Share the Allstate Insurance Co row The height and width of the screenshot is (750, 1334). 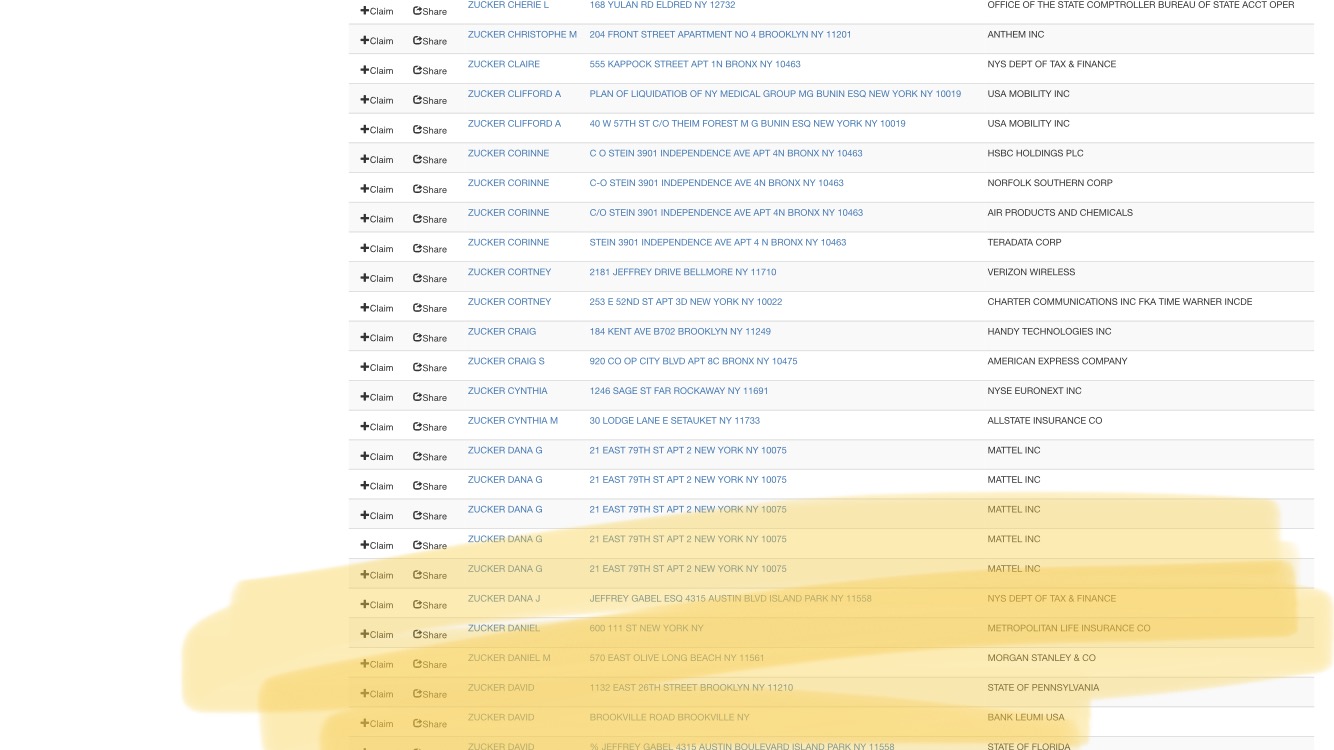point(430,427)
